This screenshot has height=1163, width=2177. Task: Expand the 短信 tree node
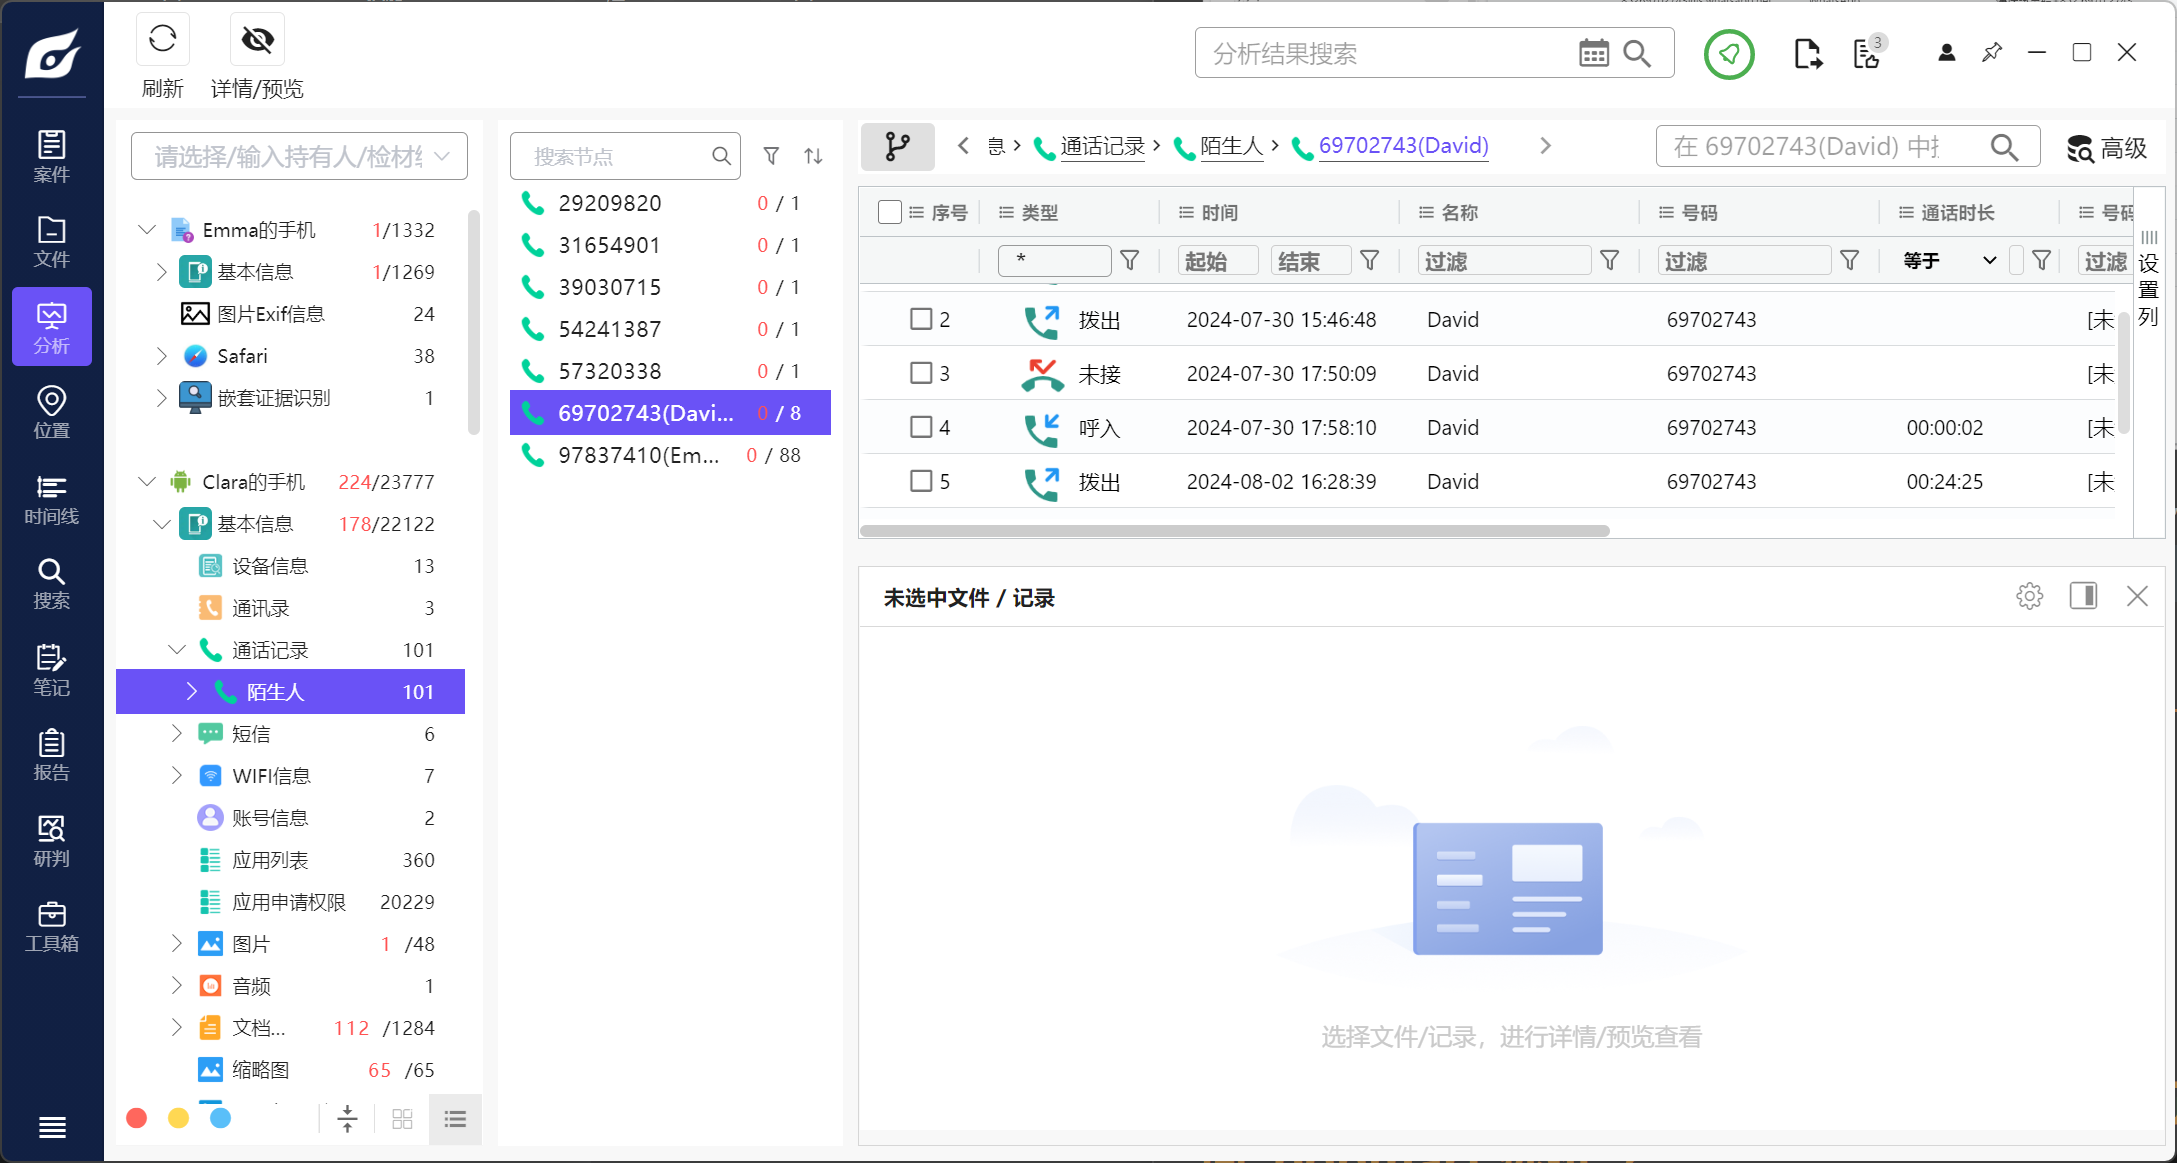pos(177,734)
